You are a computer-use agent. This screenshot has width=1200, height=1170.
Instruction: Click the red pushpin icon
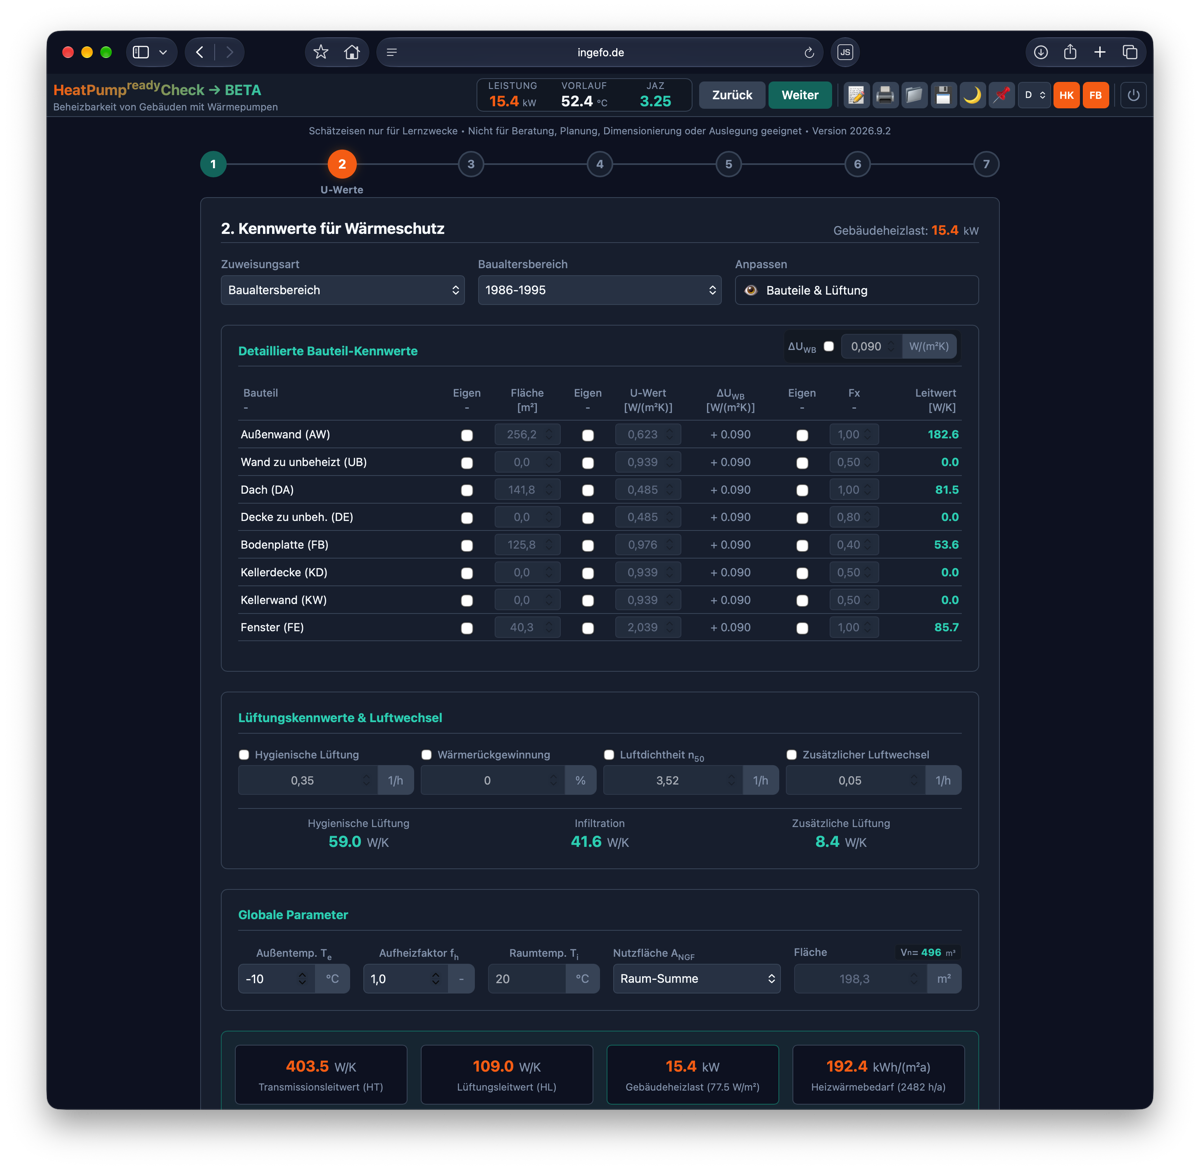click(x=1001, y=95)
